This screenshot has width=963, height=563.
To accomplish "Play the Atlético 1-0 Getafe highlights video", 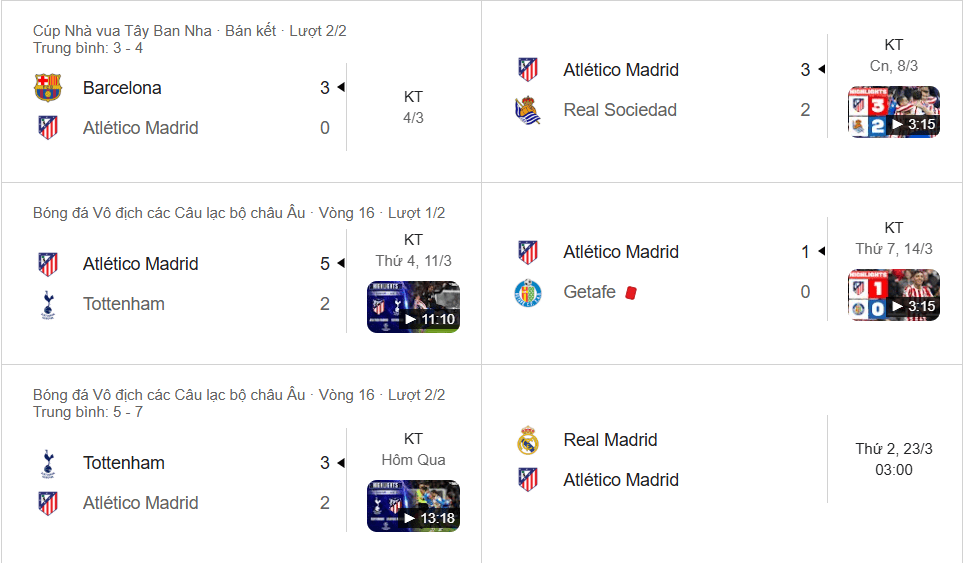I will click(894, 294).
